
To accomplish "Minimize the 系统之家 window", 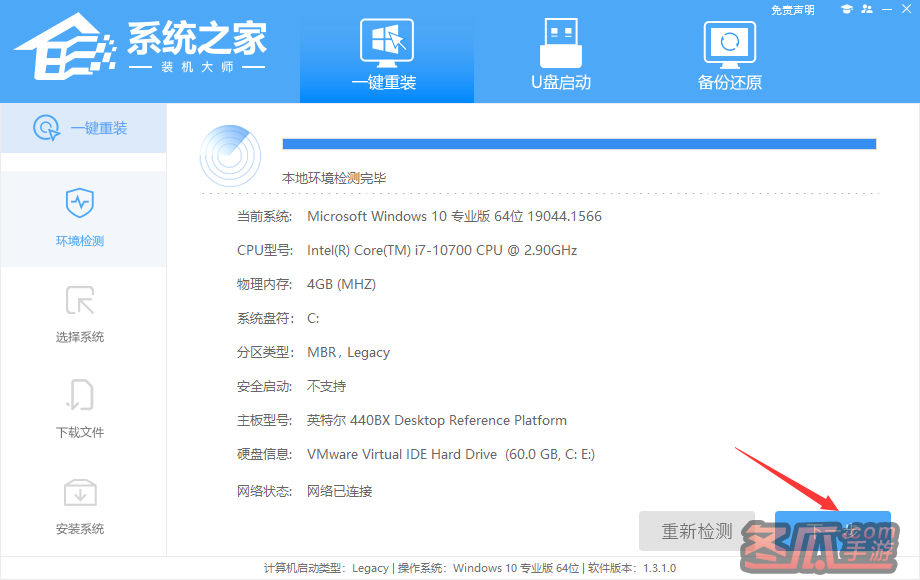I will coord(887,9).
